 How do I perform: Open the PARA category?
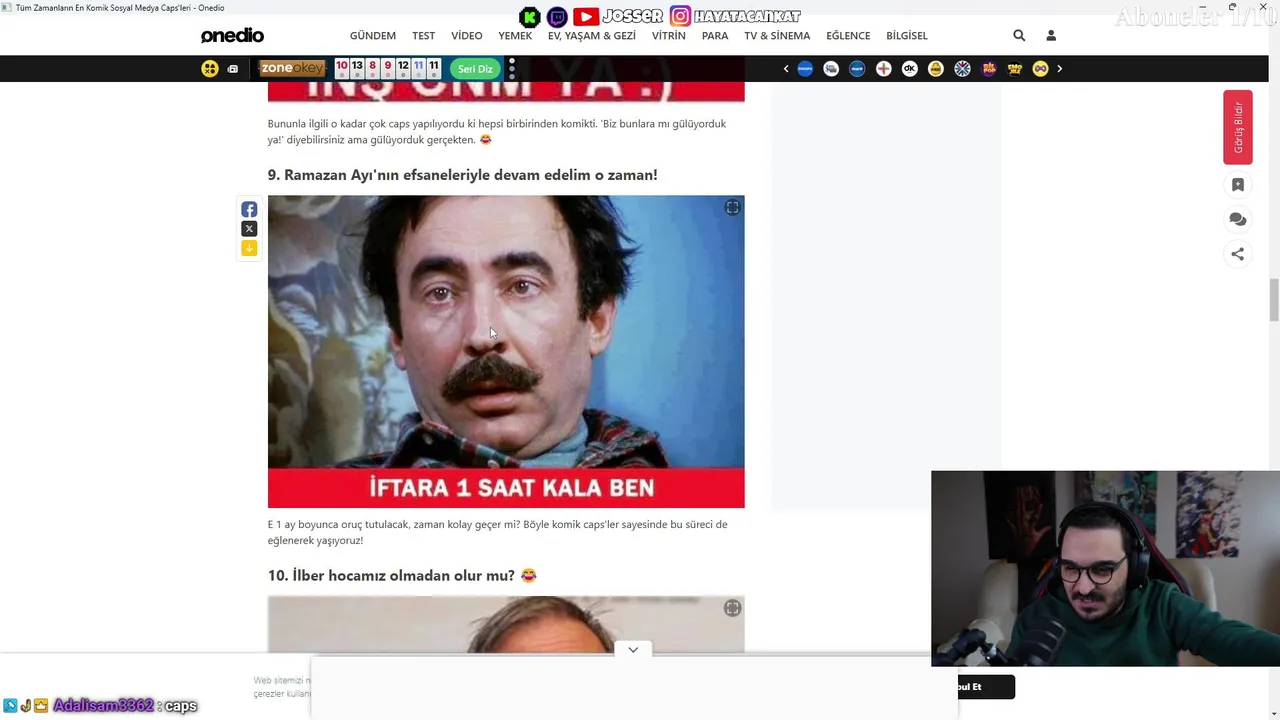coord(715,36)
